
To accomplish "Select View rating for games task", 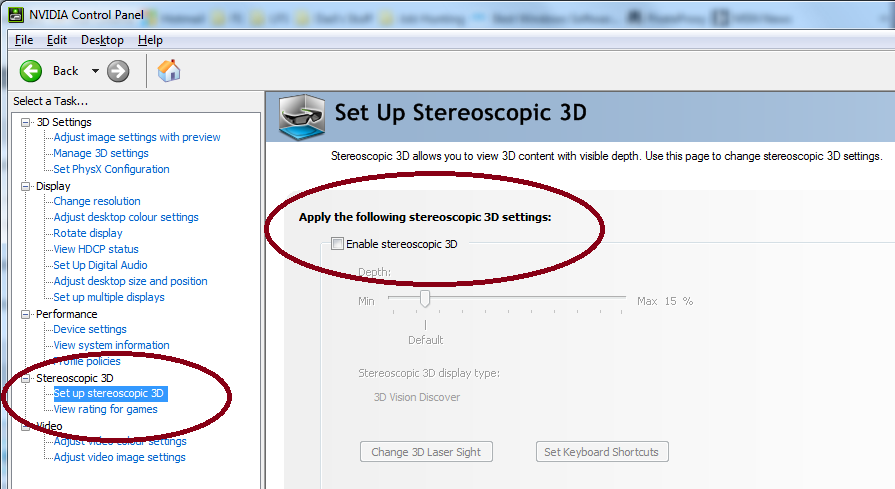I will pyautogui.click(x=105, y=409).
